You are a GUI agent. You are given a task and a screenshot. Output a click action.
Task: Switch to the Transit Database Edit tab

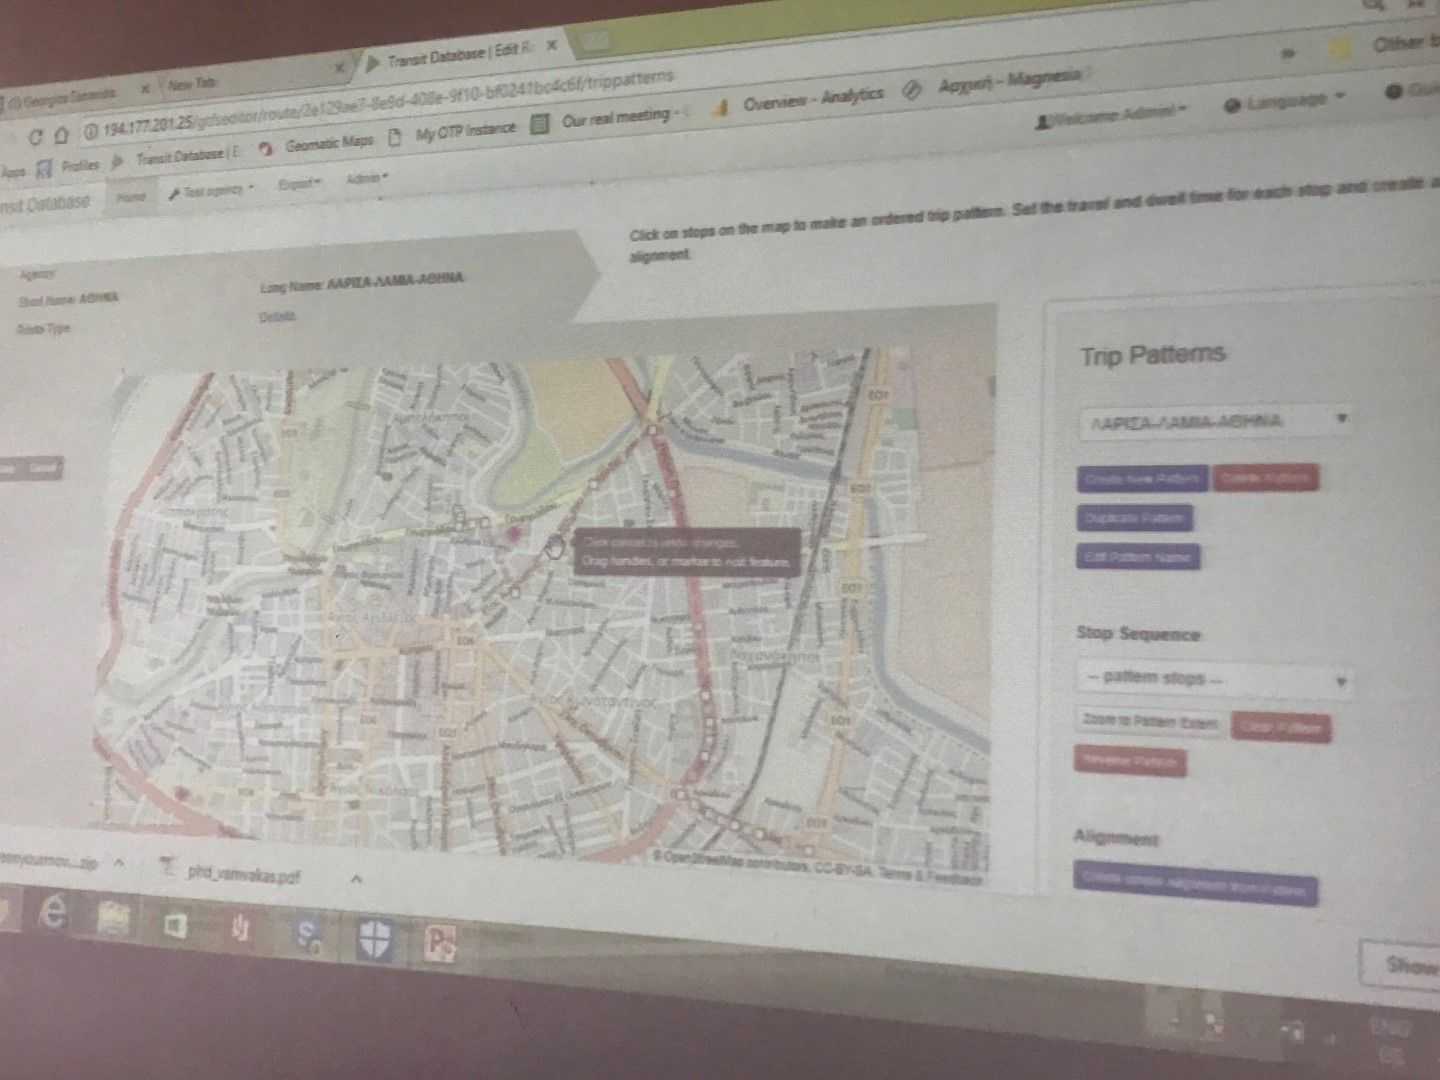click(458, 56)
